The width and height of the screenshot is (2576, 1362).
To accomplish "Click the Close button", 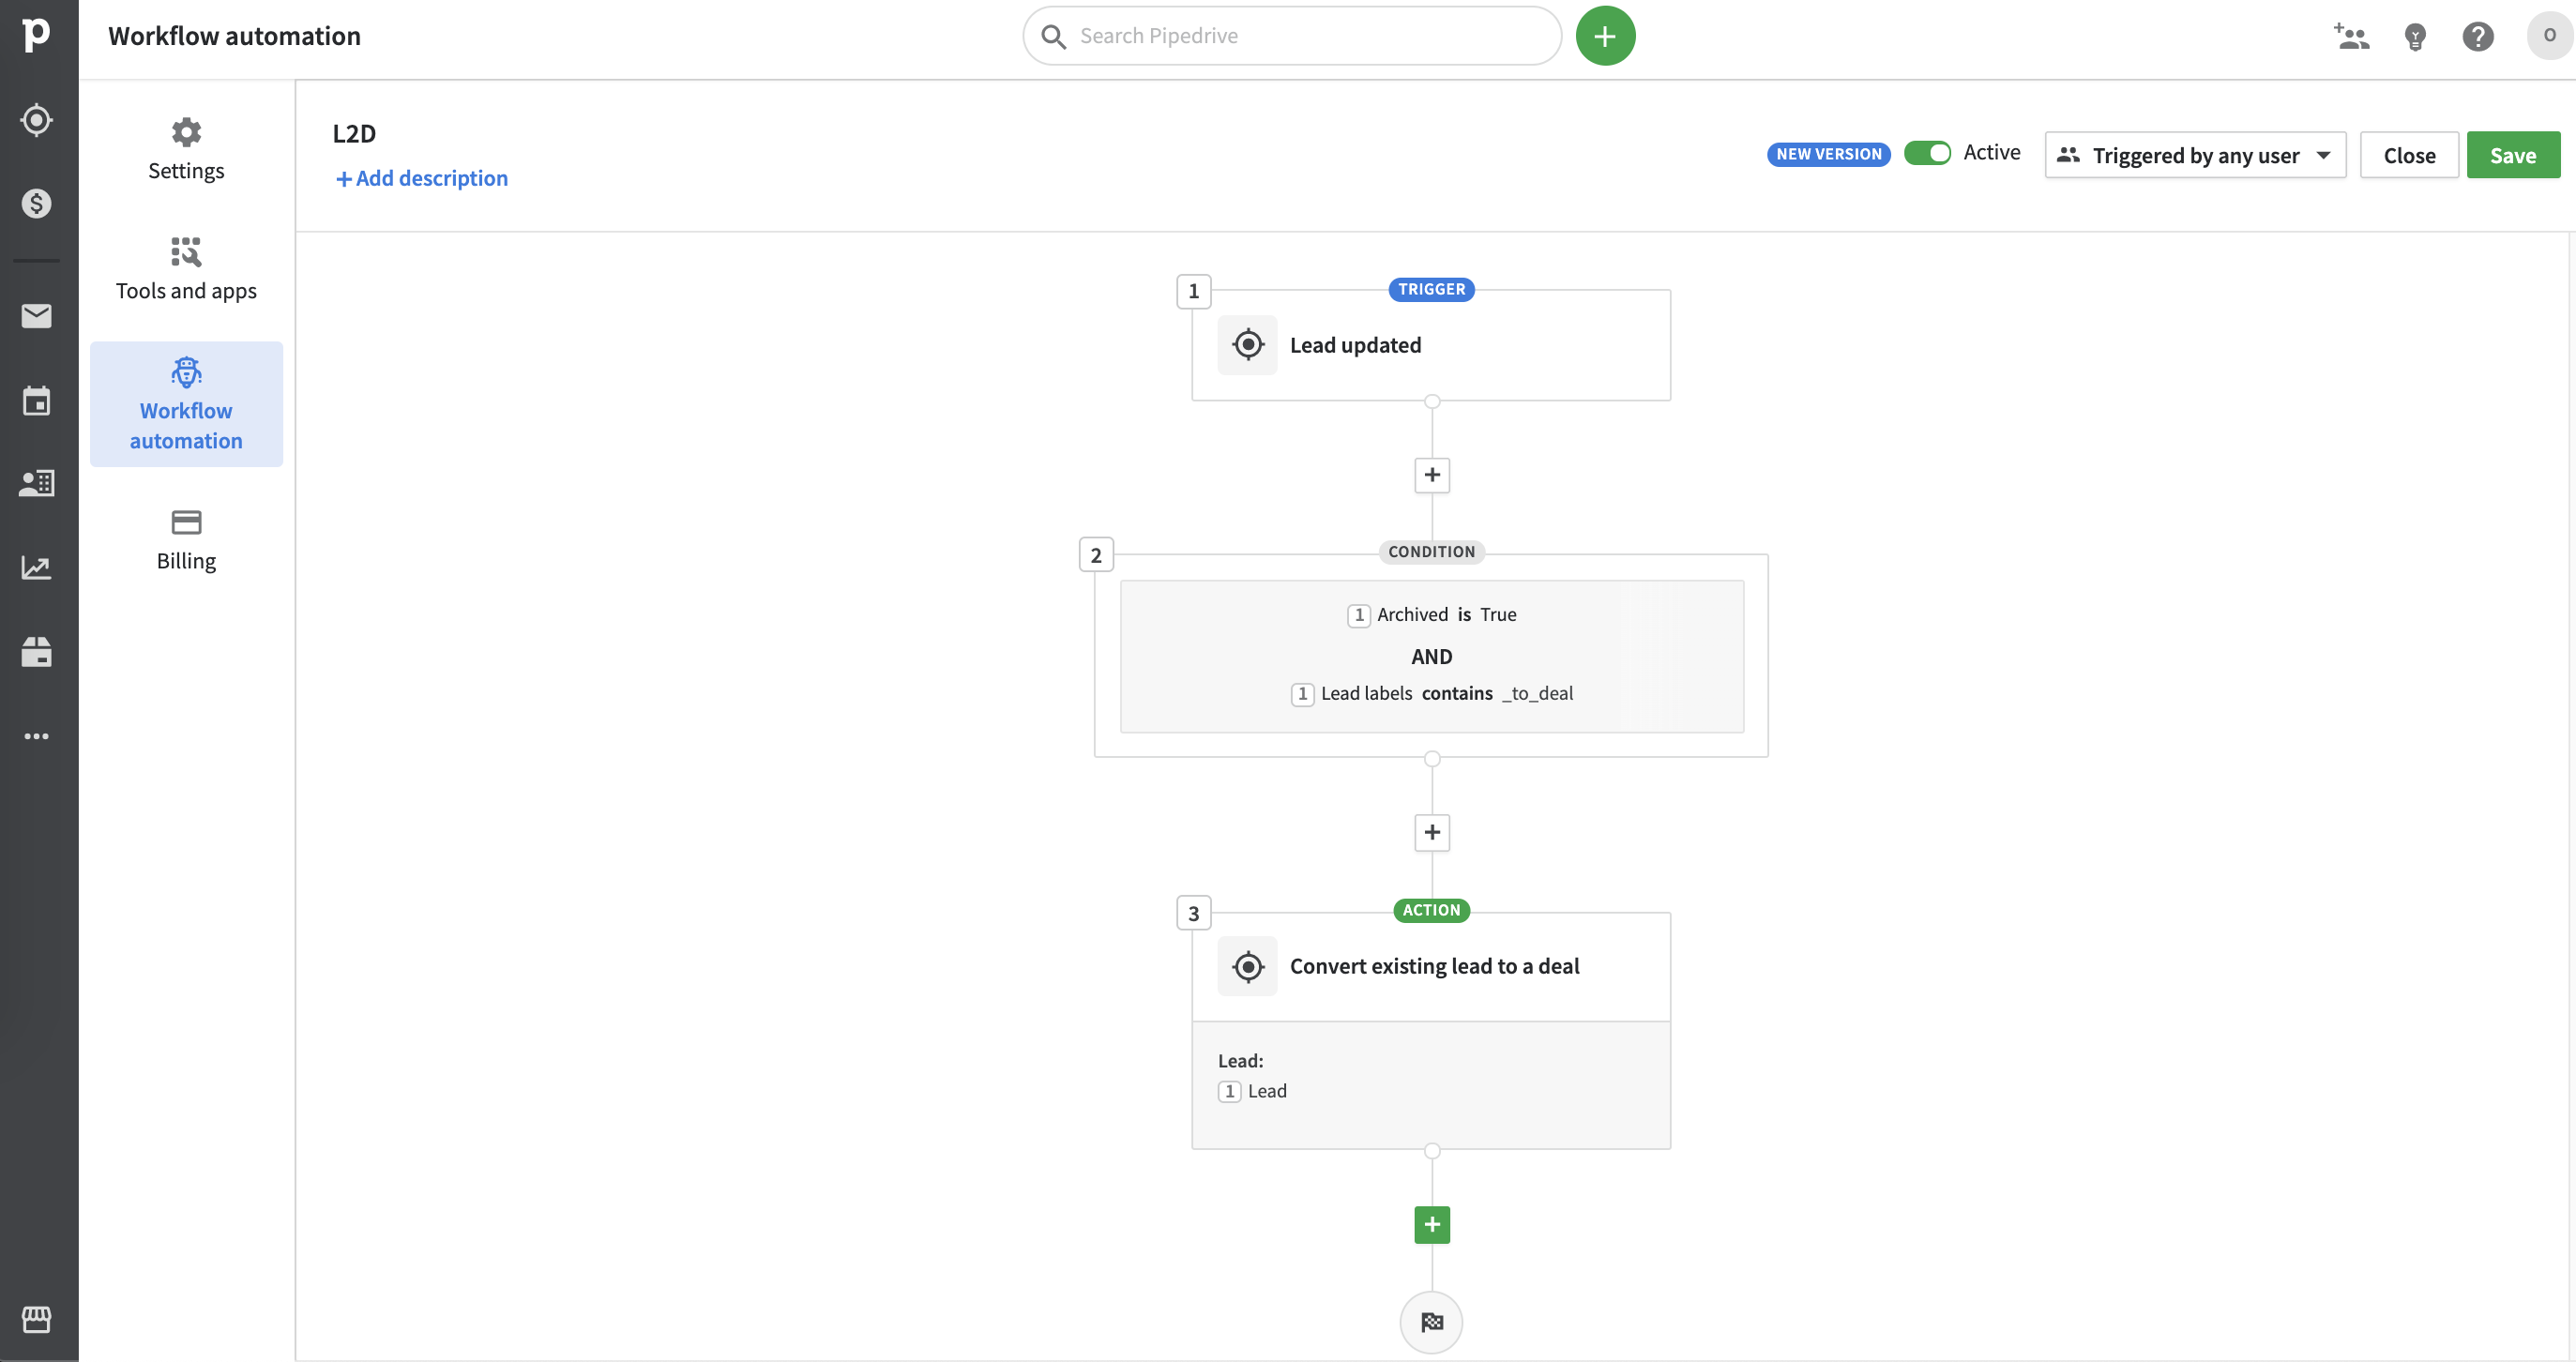I will tap(2409, 155).
